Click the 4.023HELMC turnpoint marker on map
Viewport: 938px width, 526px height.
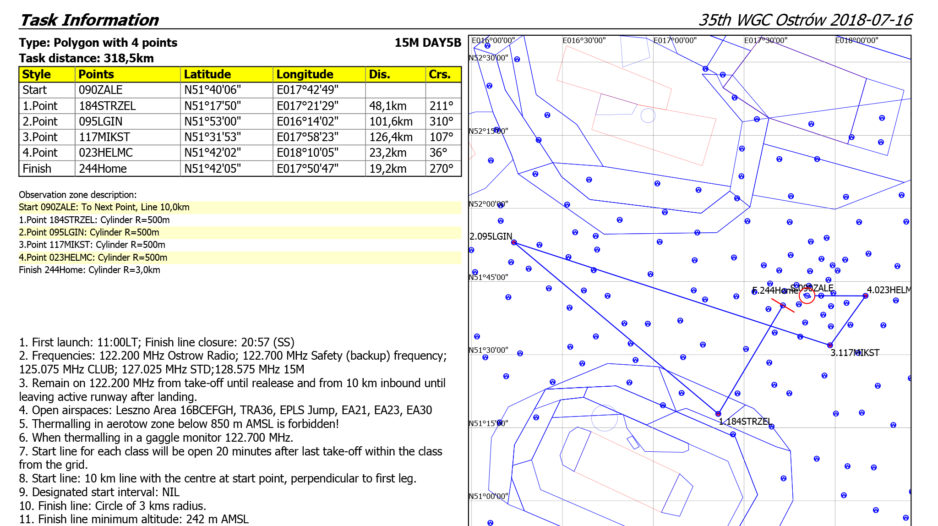(x=865, y=296)
